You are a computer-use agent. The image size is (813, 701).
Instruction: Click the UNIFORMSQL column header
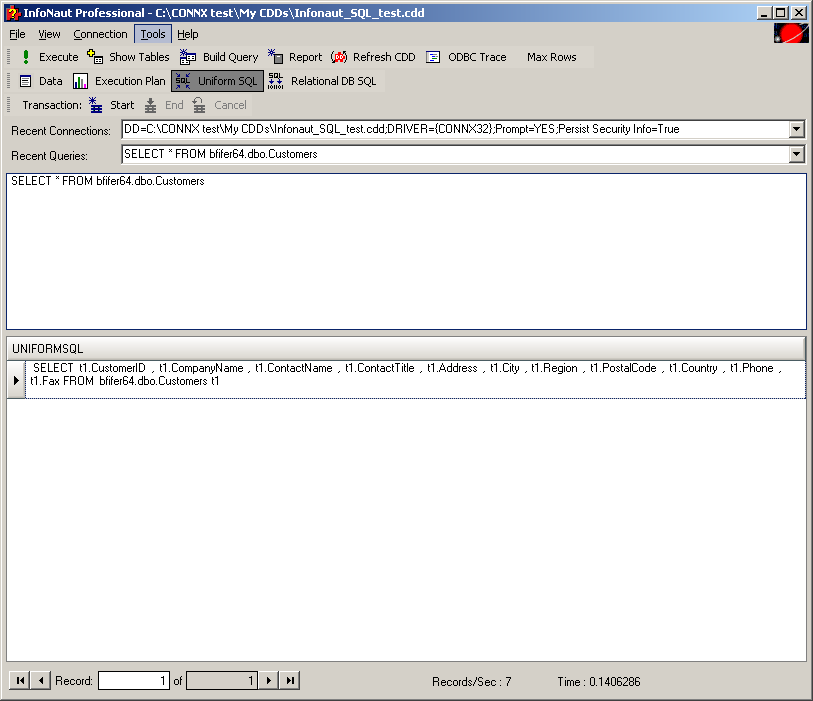[406, 348]
